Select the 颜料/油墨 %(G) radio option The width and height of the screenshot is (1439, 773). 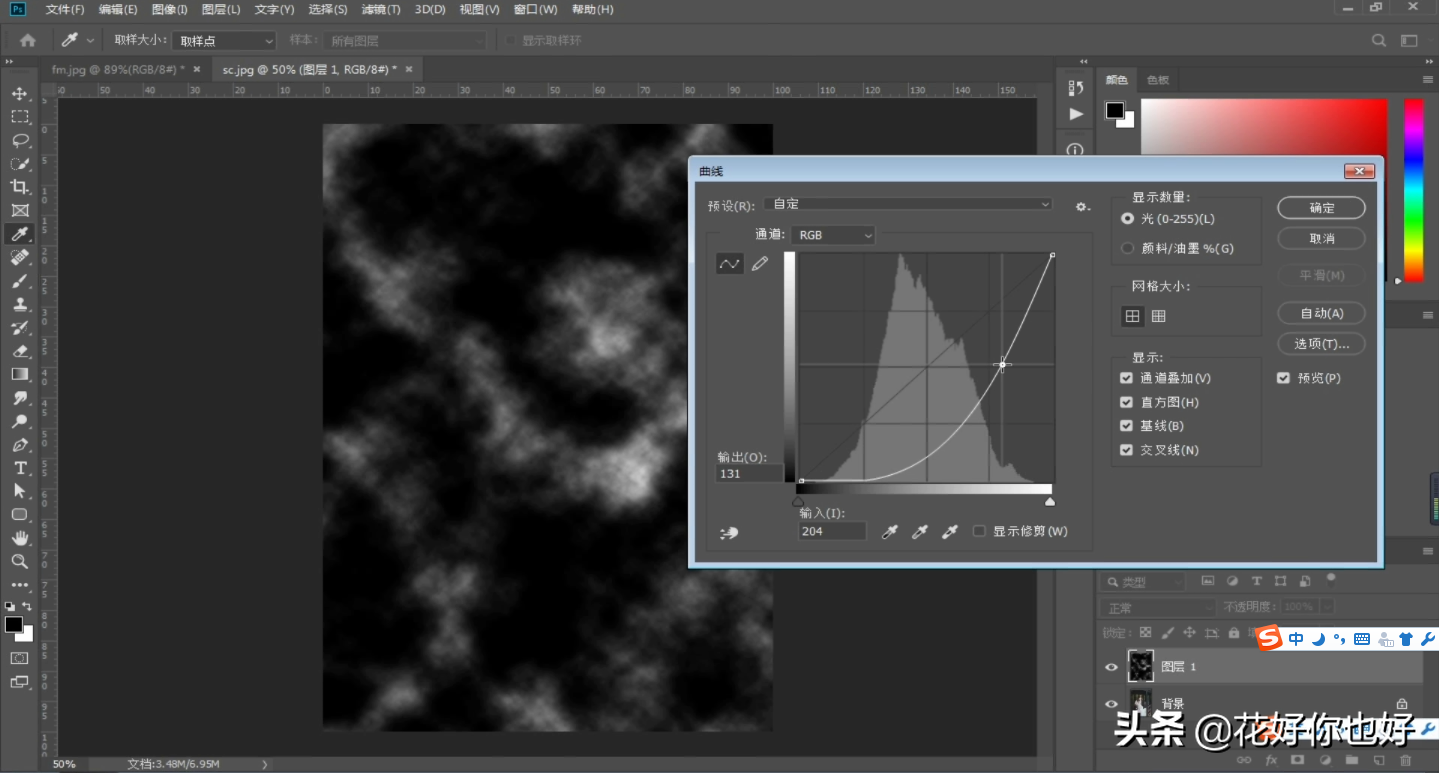pos(1128,248)
